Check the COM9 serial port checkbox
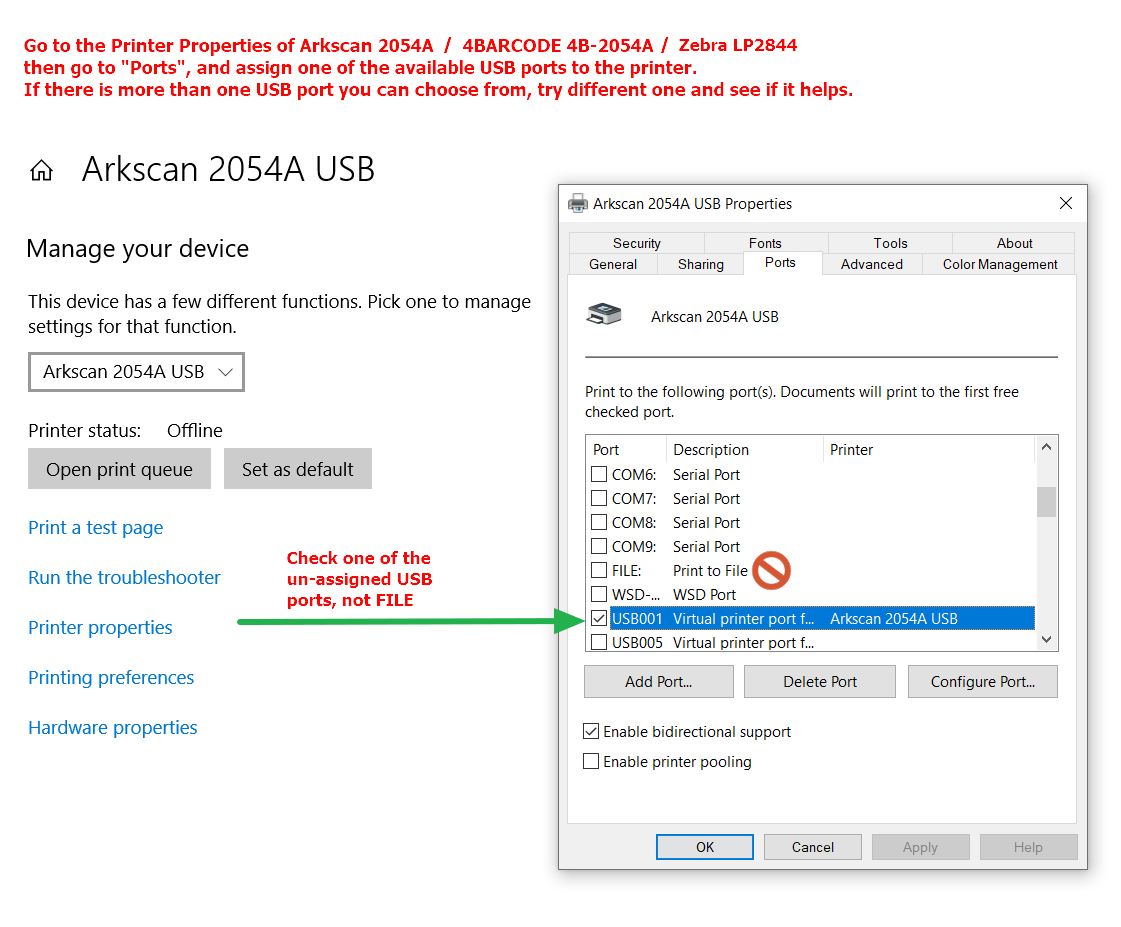The image size is (1121, 927). click(x=599, y=546)
